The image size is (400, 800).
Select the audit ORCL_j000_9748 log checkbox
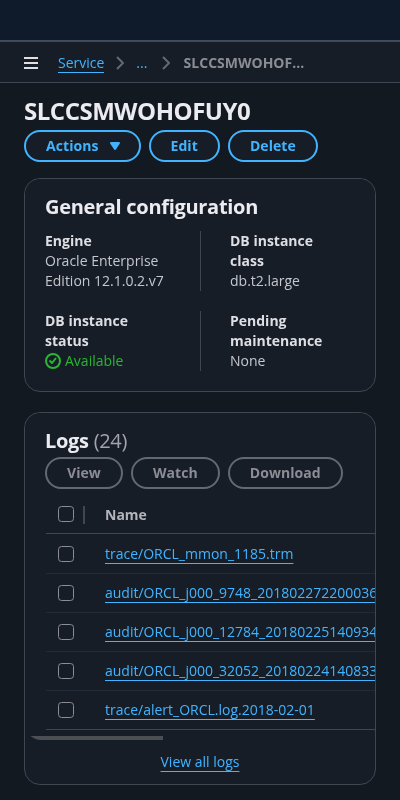[x=66, y=593]
